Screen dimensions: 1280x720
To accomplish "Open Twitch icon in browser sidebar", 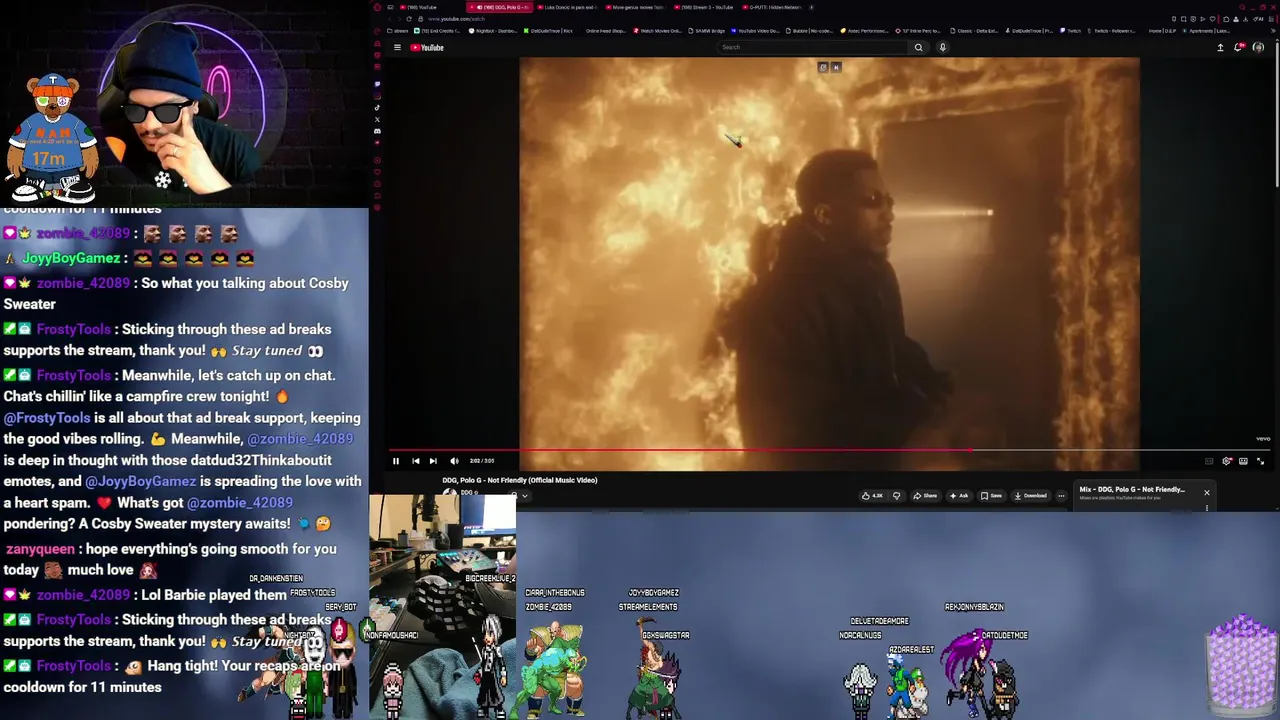I will click(x=377, y=84).
